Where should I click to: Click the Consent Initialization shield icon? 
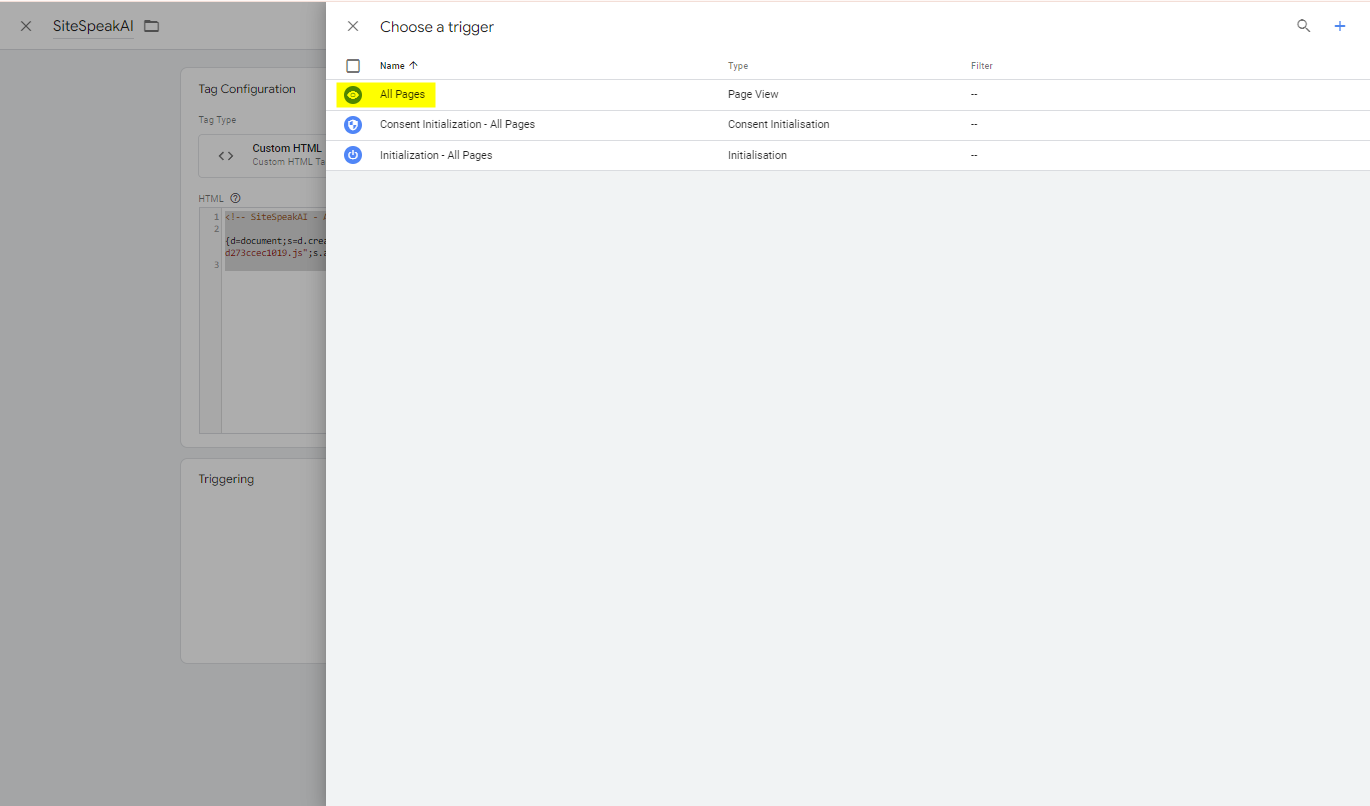coord(352,125)
